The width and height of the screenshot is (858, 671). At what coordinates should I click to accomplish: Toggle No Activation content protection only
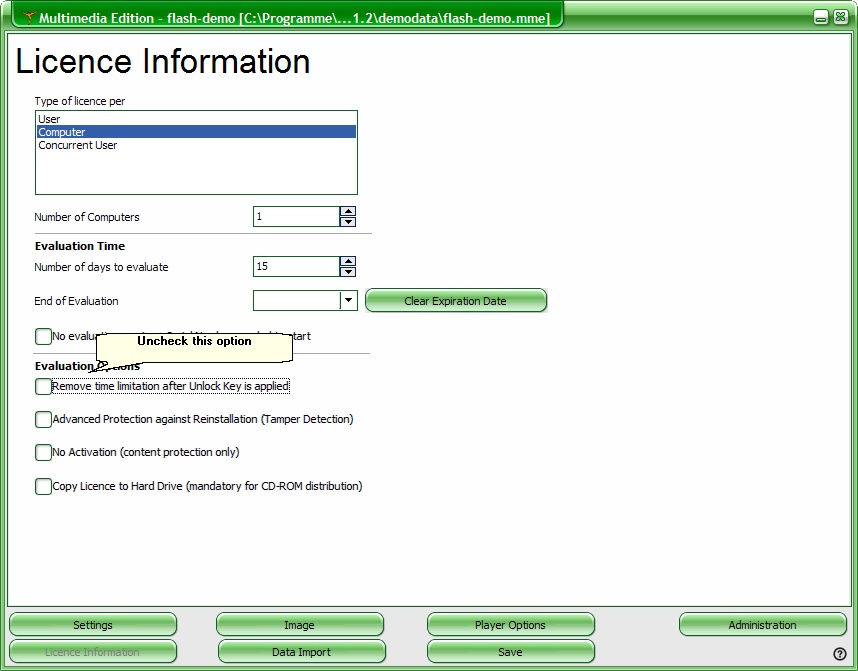(x=43, y=452)
